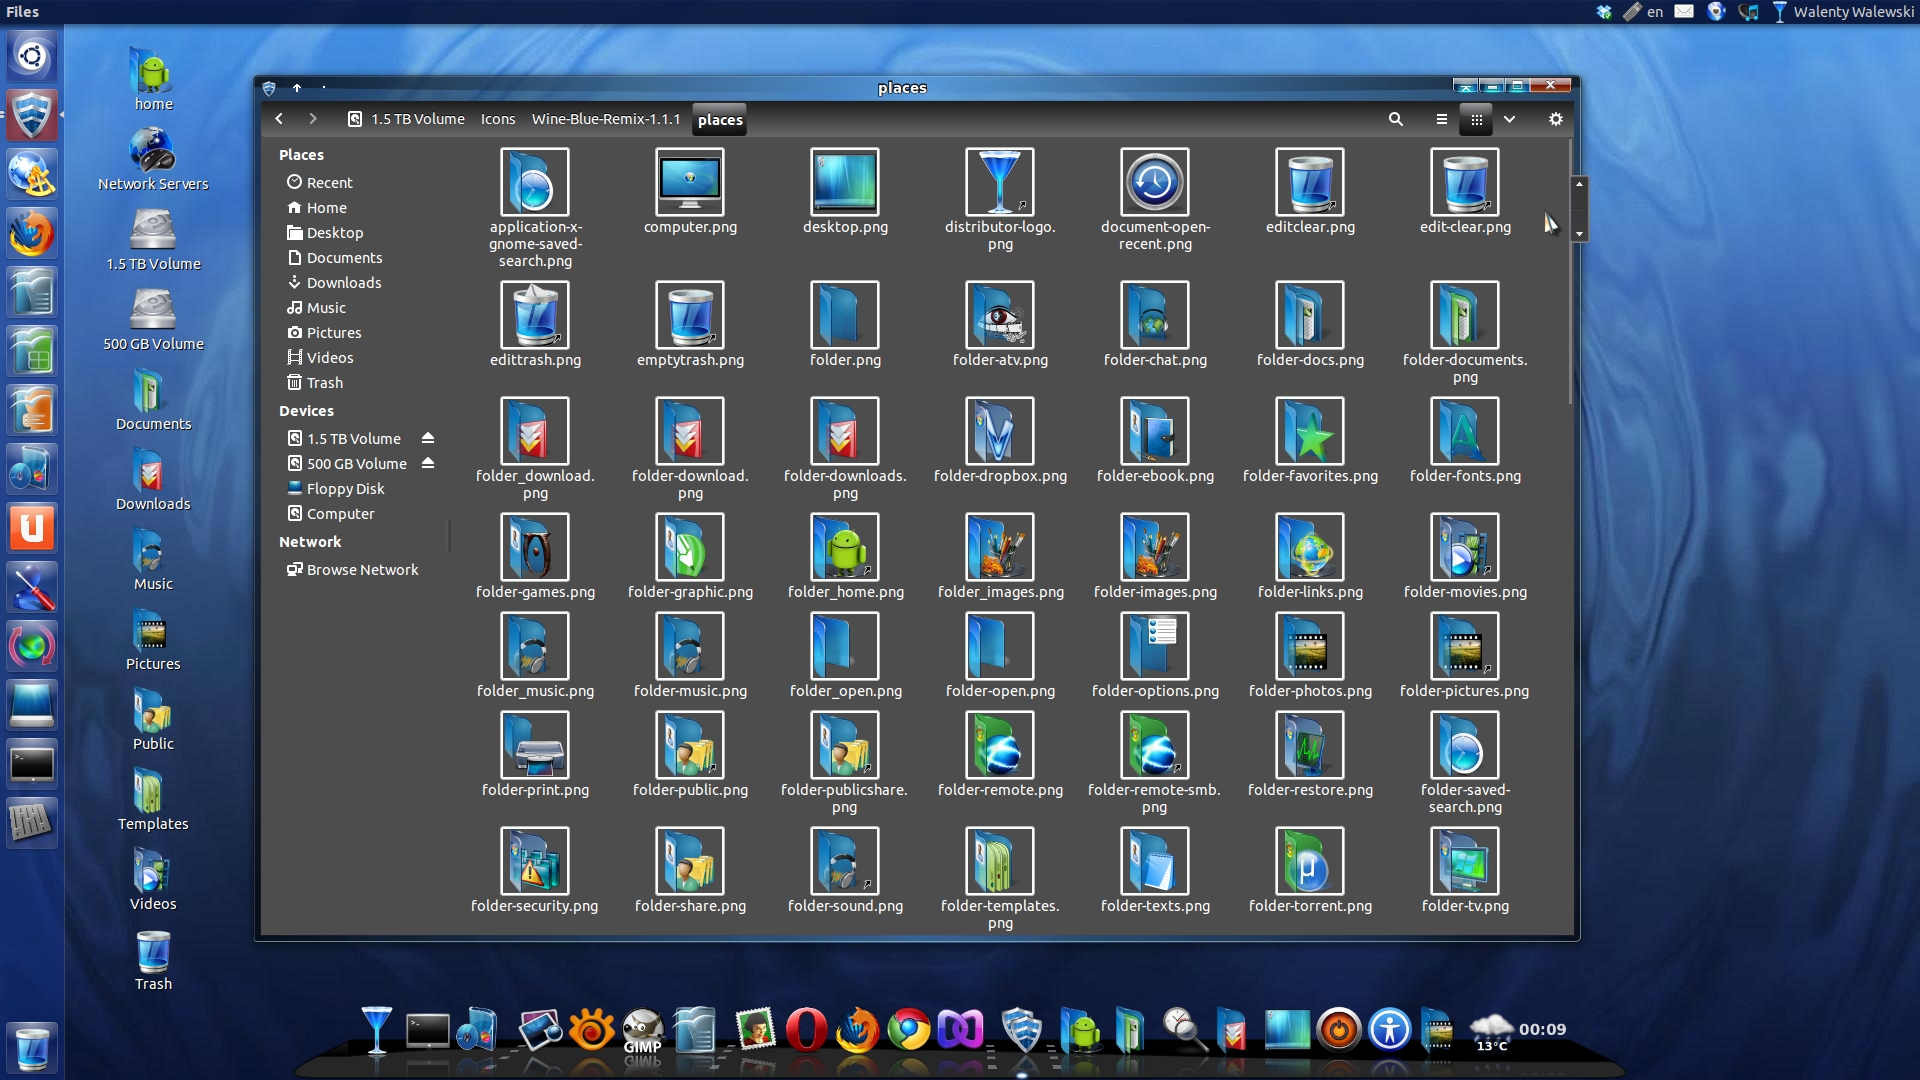This screenshot has height=1080, width=1920.
Task: Click scrollbar down arrow
Action: point(1579,234)
